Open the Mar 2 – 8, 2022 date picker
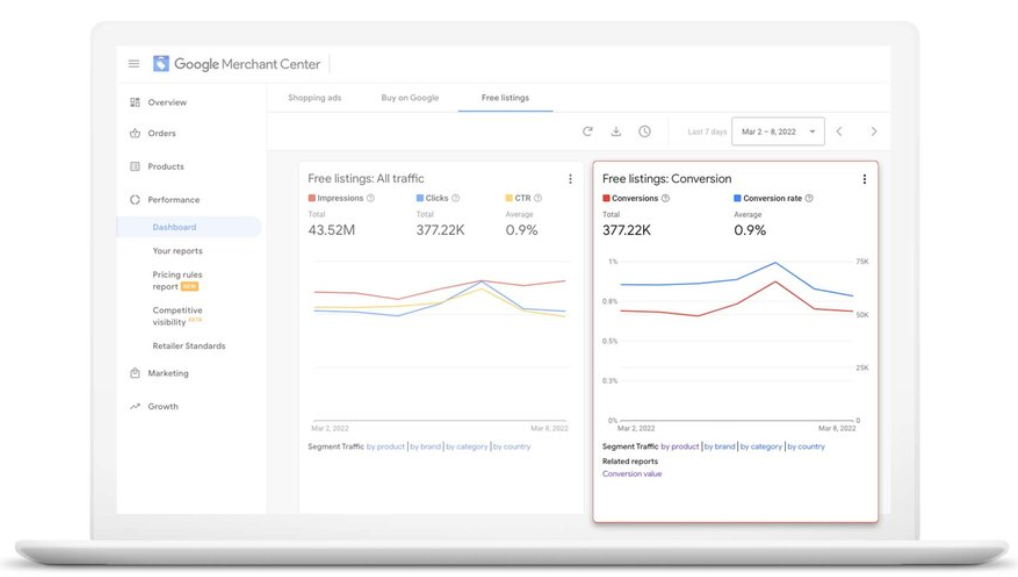Image resolution: width=1018 pixels, height=577 pixels. click(778, 130)
